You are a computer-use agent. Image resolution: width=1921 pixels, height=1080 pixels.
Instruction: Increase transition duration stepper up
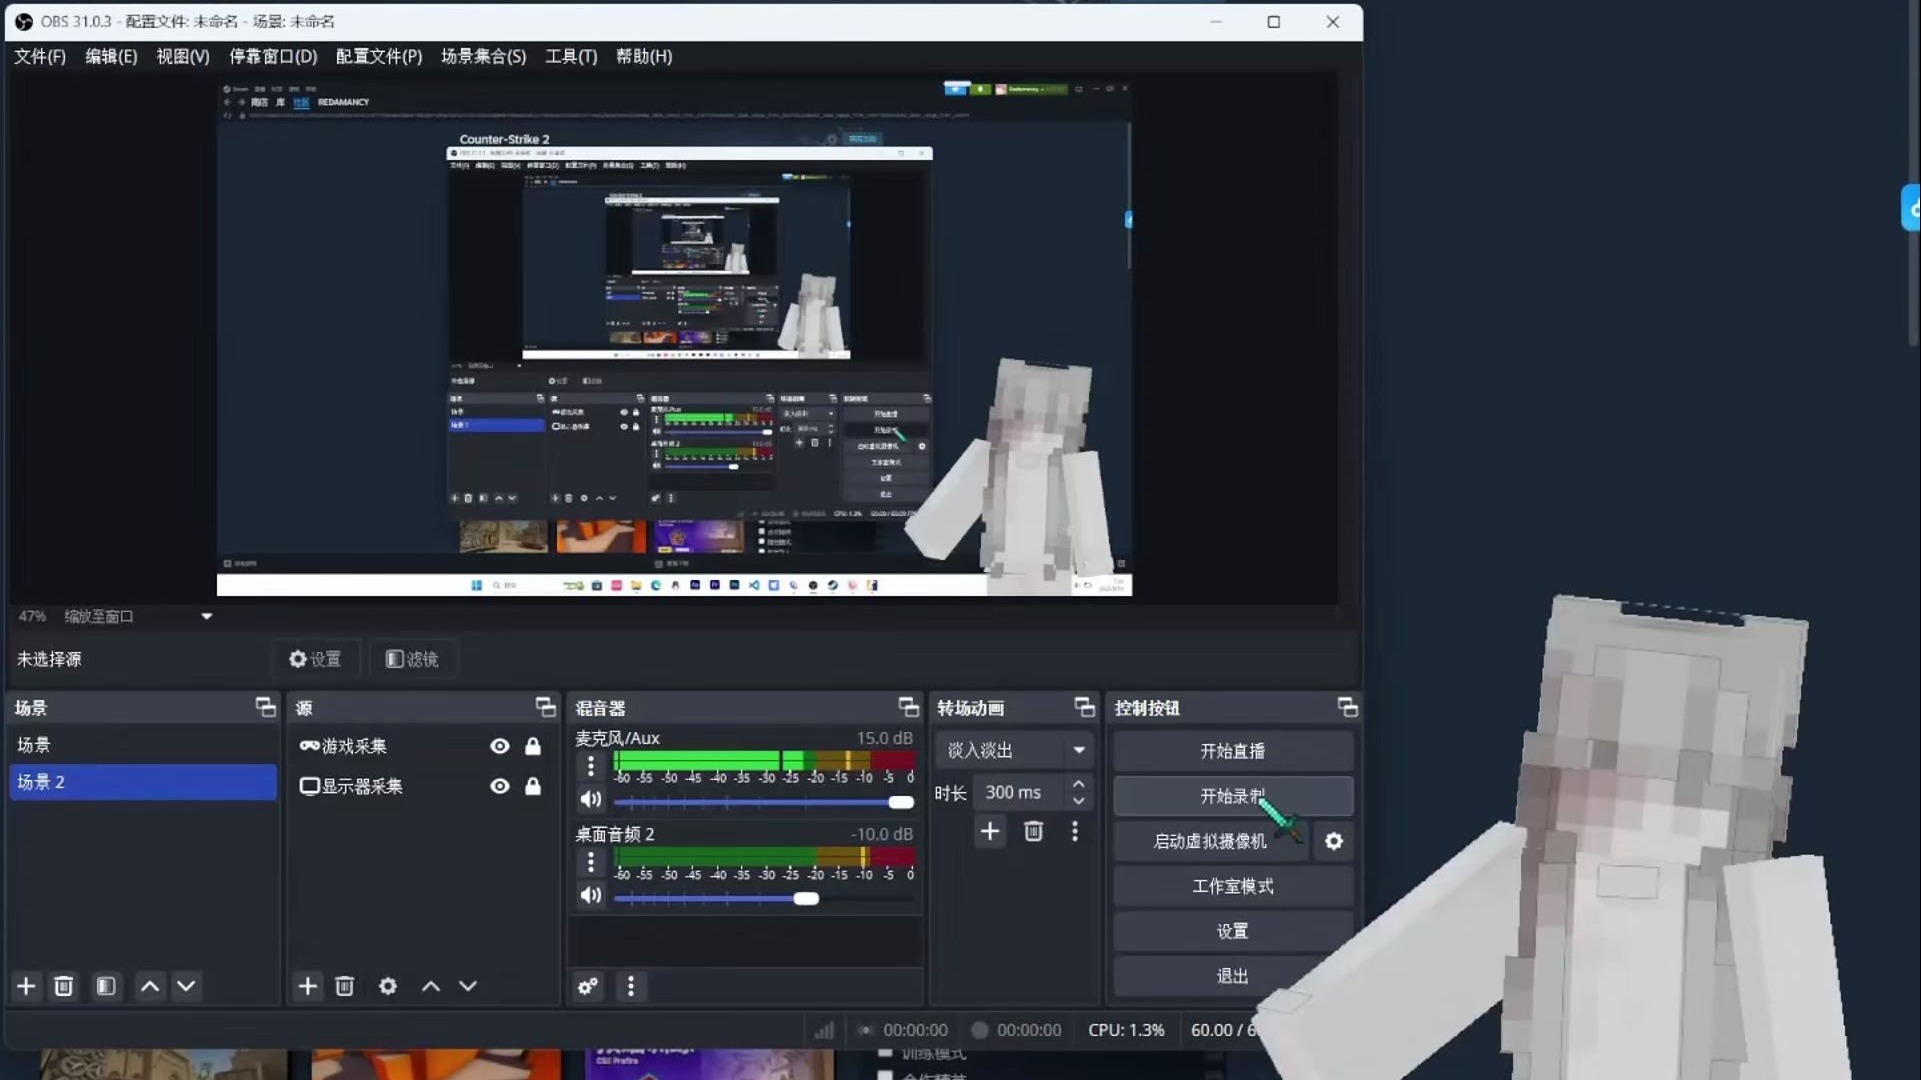[1078, 784]
